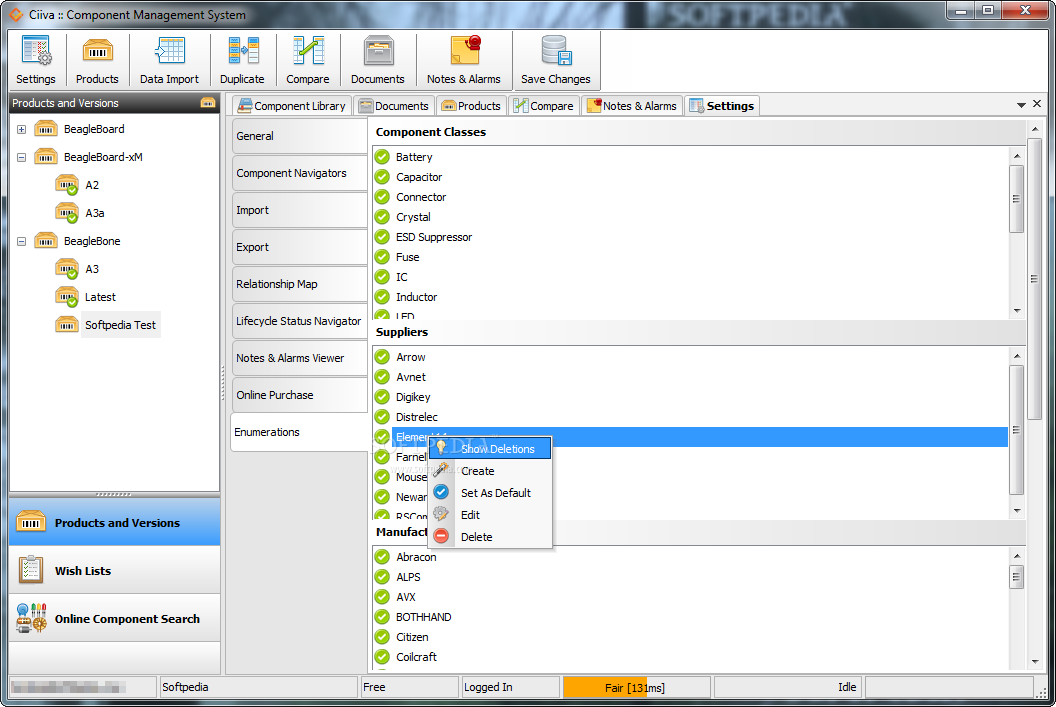The image size is (1056, 707).
Task: Expand the BeagleBoard tree node
Action: coord(22,129)
